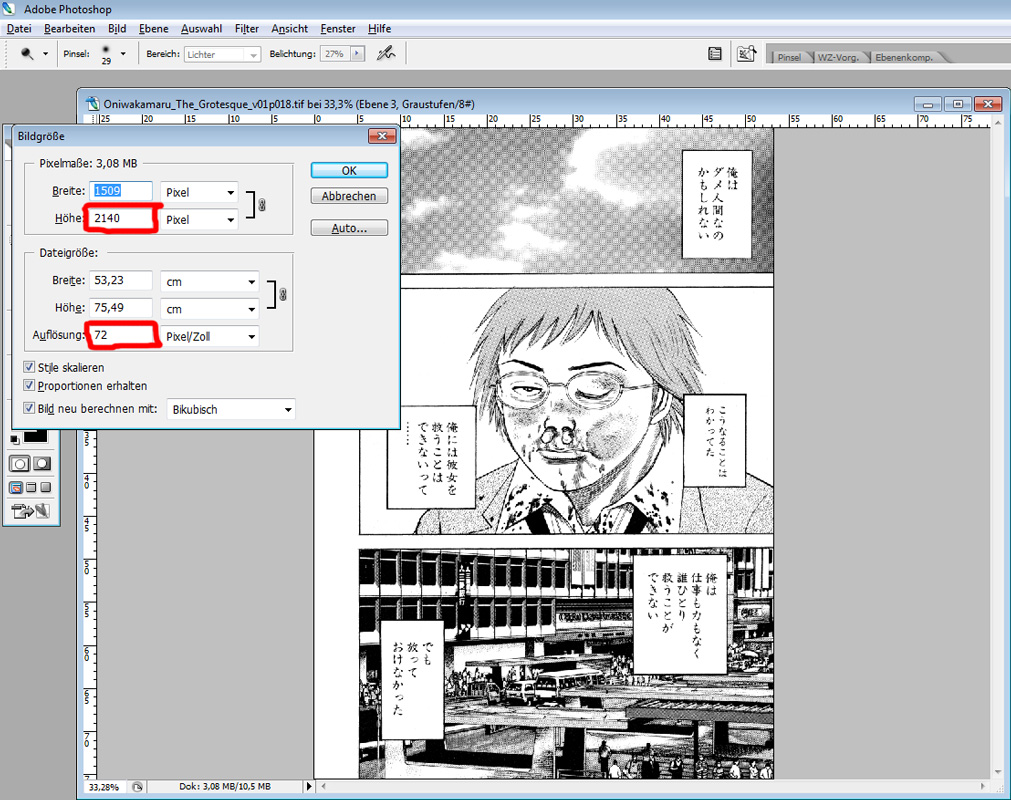
Task: Open Pixel unit dropdown for Höhe
Action: tap(200, 220)
